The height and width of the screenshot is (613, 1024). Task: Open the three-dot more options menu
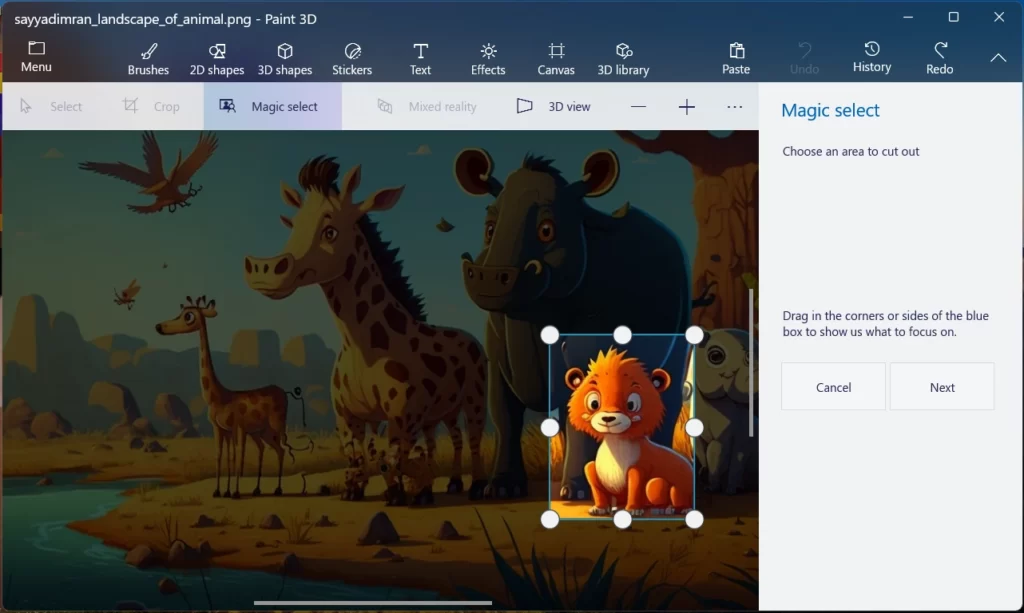coord(735,106)
